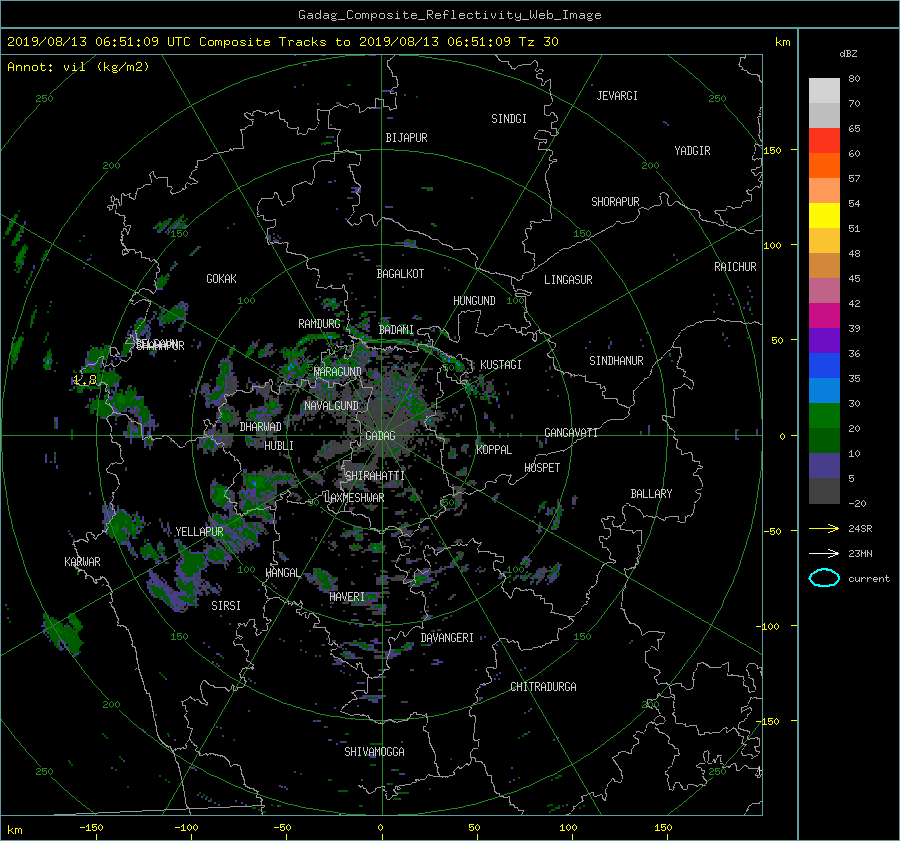The image size is (900, 841).
Task: Choose the dark gray -20 dBZ swatch
Action: (824, 490)
